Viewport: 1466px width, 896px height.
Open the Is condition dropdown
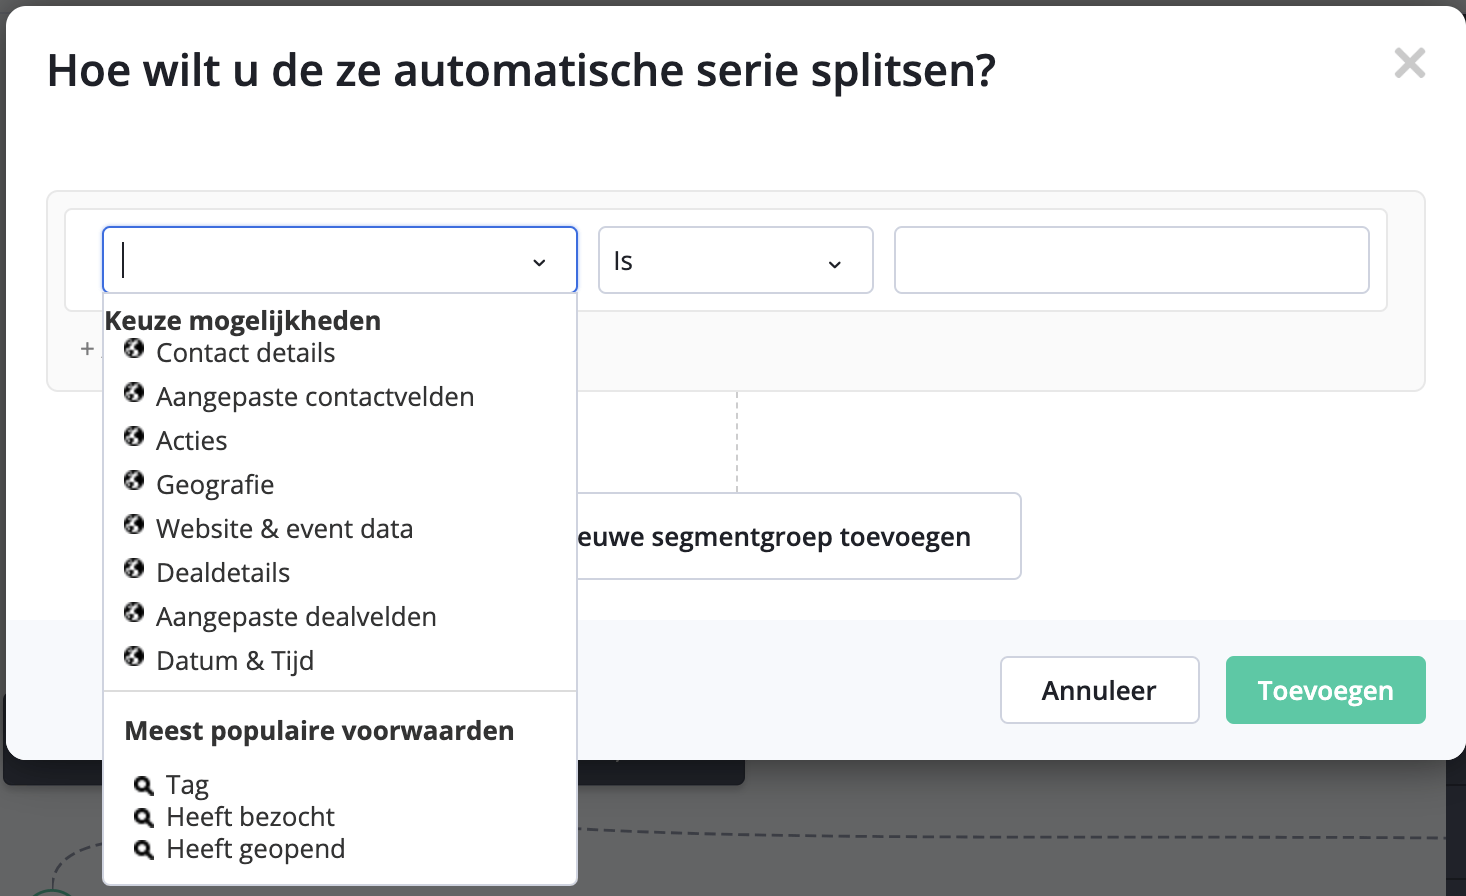(735, 260)
